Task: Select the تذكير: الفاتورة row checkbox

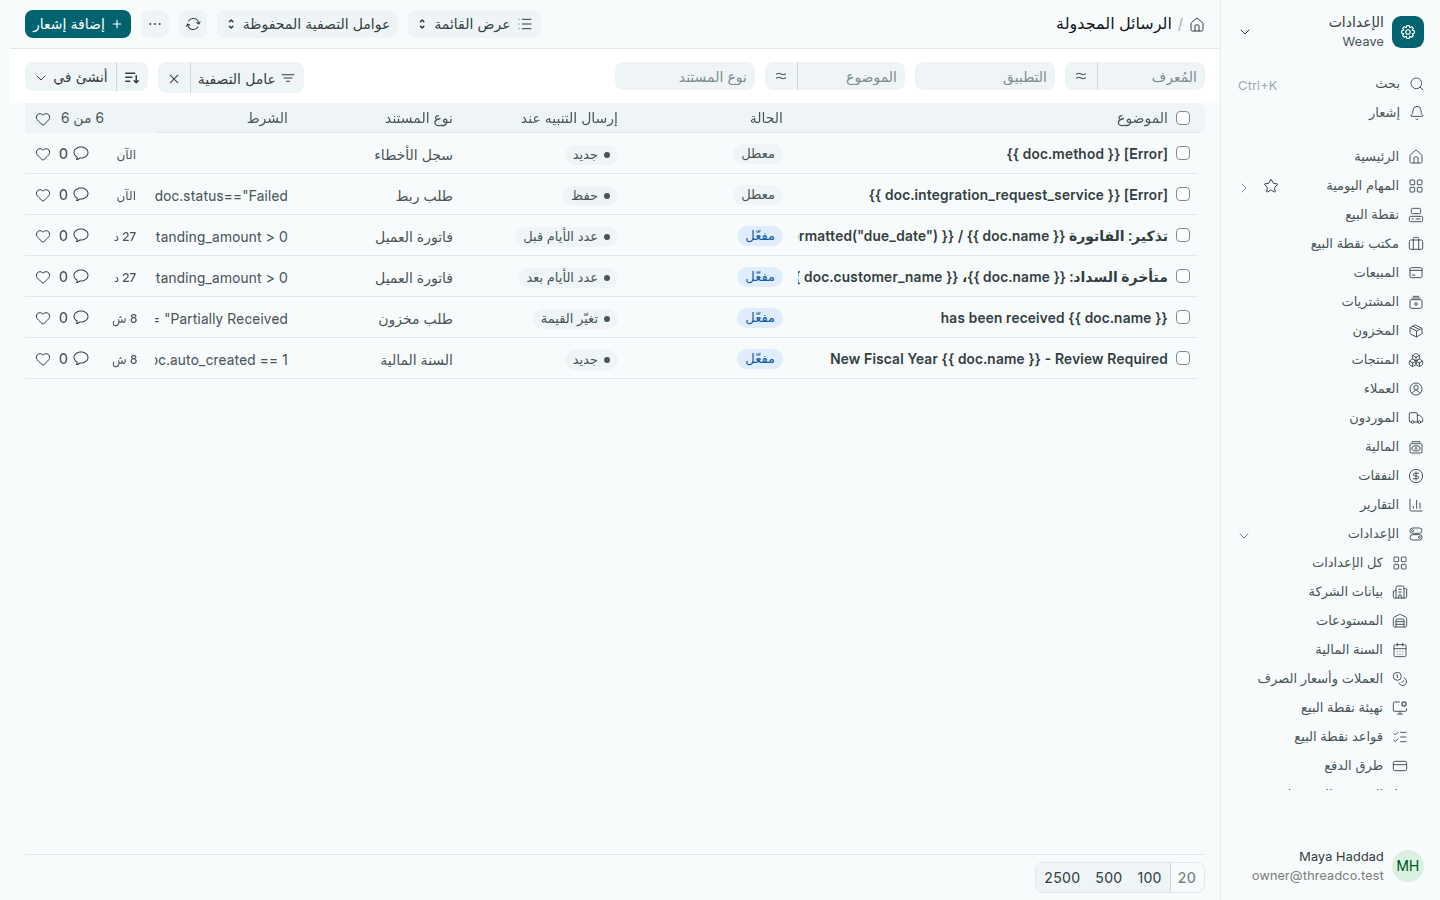Action: point(1183,236)
